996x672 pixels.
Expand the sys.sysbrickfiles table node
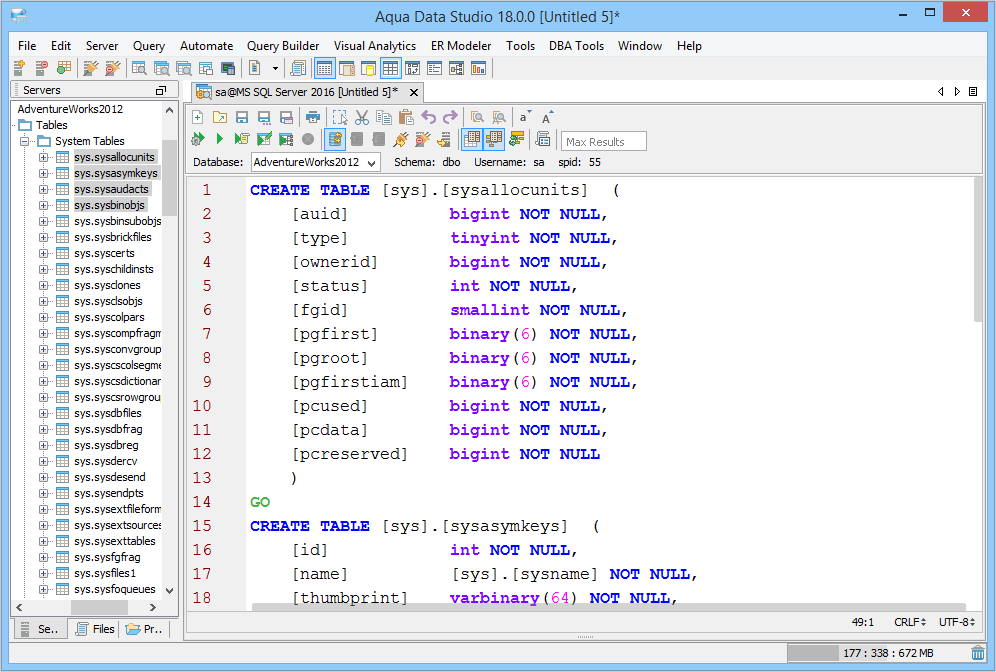(44, 237)
